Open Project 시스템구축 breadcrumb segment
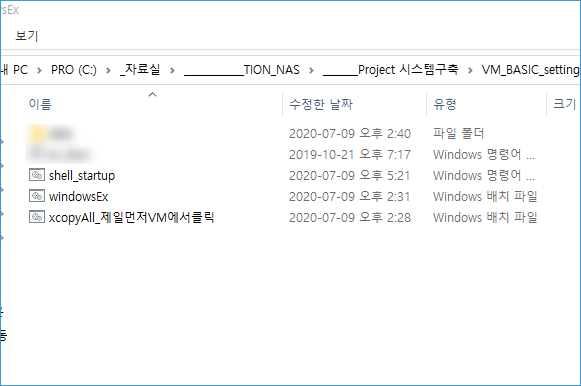The width and height of the screenshot is (581, 386). point(391,70)
